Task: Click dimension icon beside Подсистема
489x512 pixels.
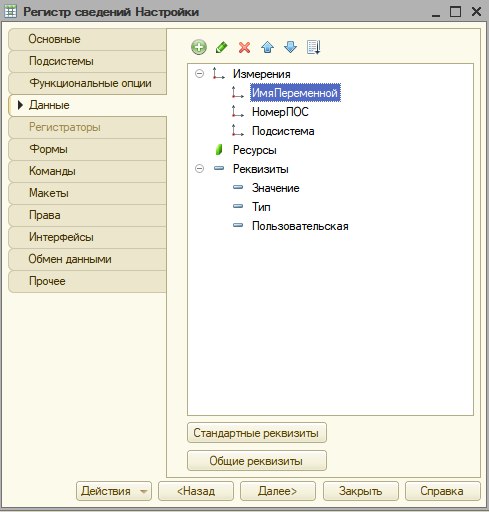Action: [237, 130]
